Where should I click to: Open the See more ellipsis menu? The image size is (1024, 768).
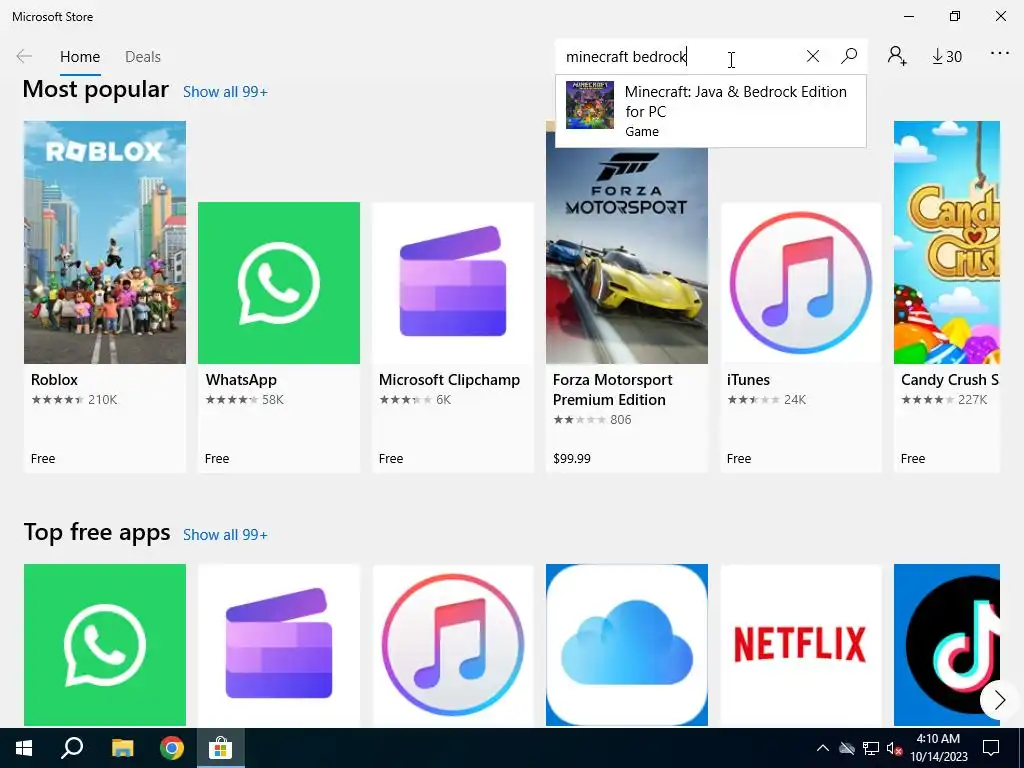1000,54
